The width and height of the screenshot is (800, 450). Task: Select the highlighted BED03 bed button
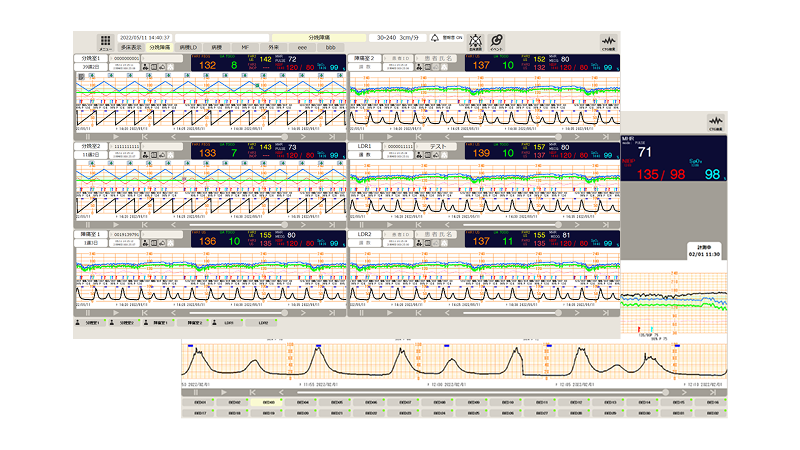point(267,402)
